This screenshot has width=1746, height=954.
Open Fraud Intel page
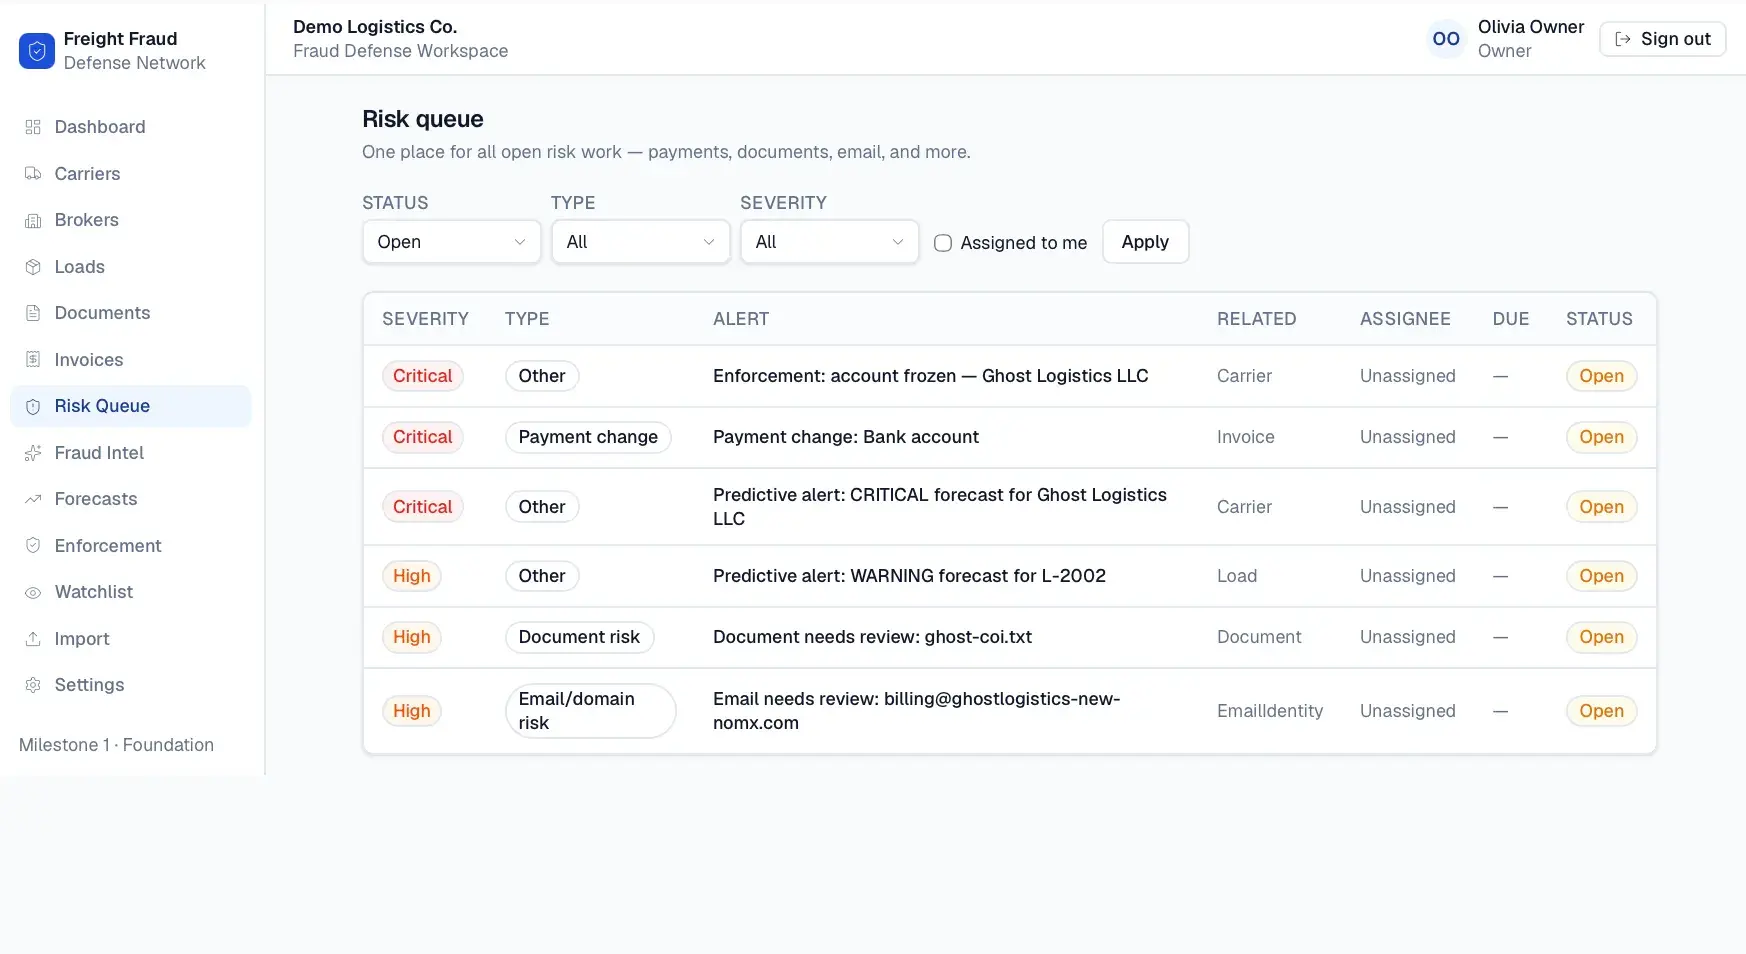tap(131, 453)
